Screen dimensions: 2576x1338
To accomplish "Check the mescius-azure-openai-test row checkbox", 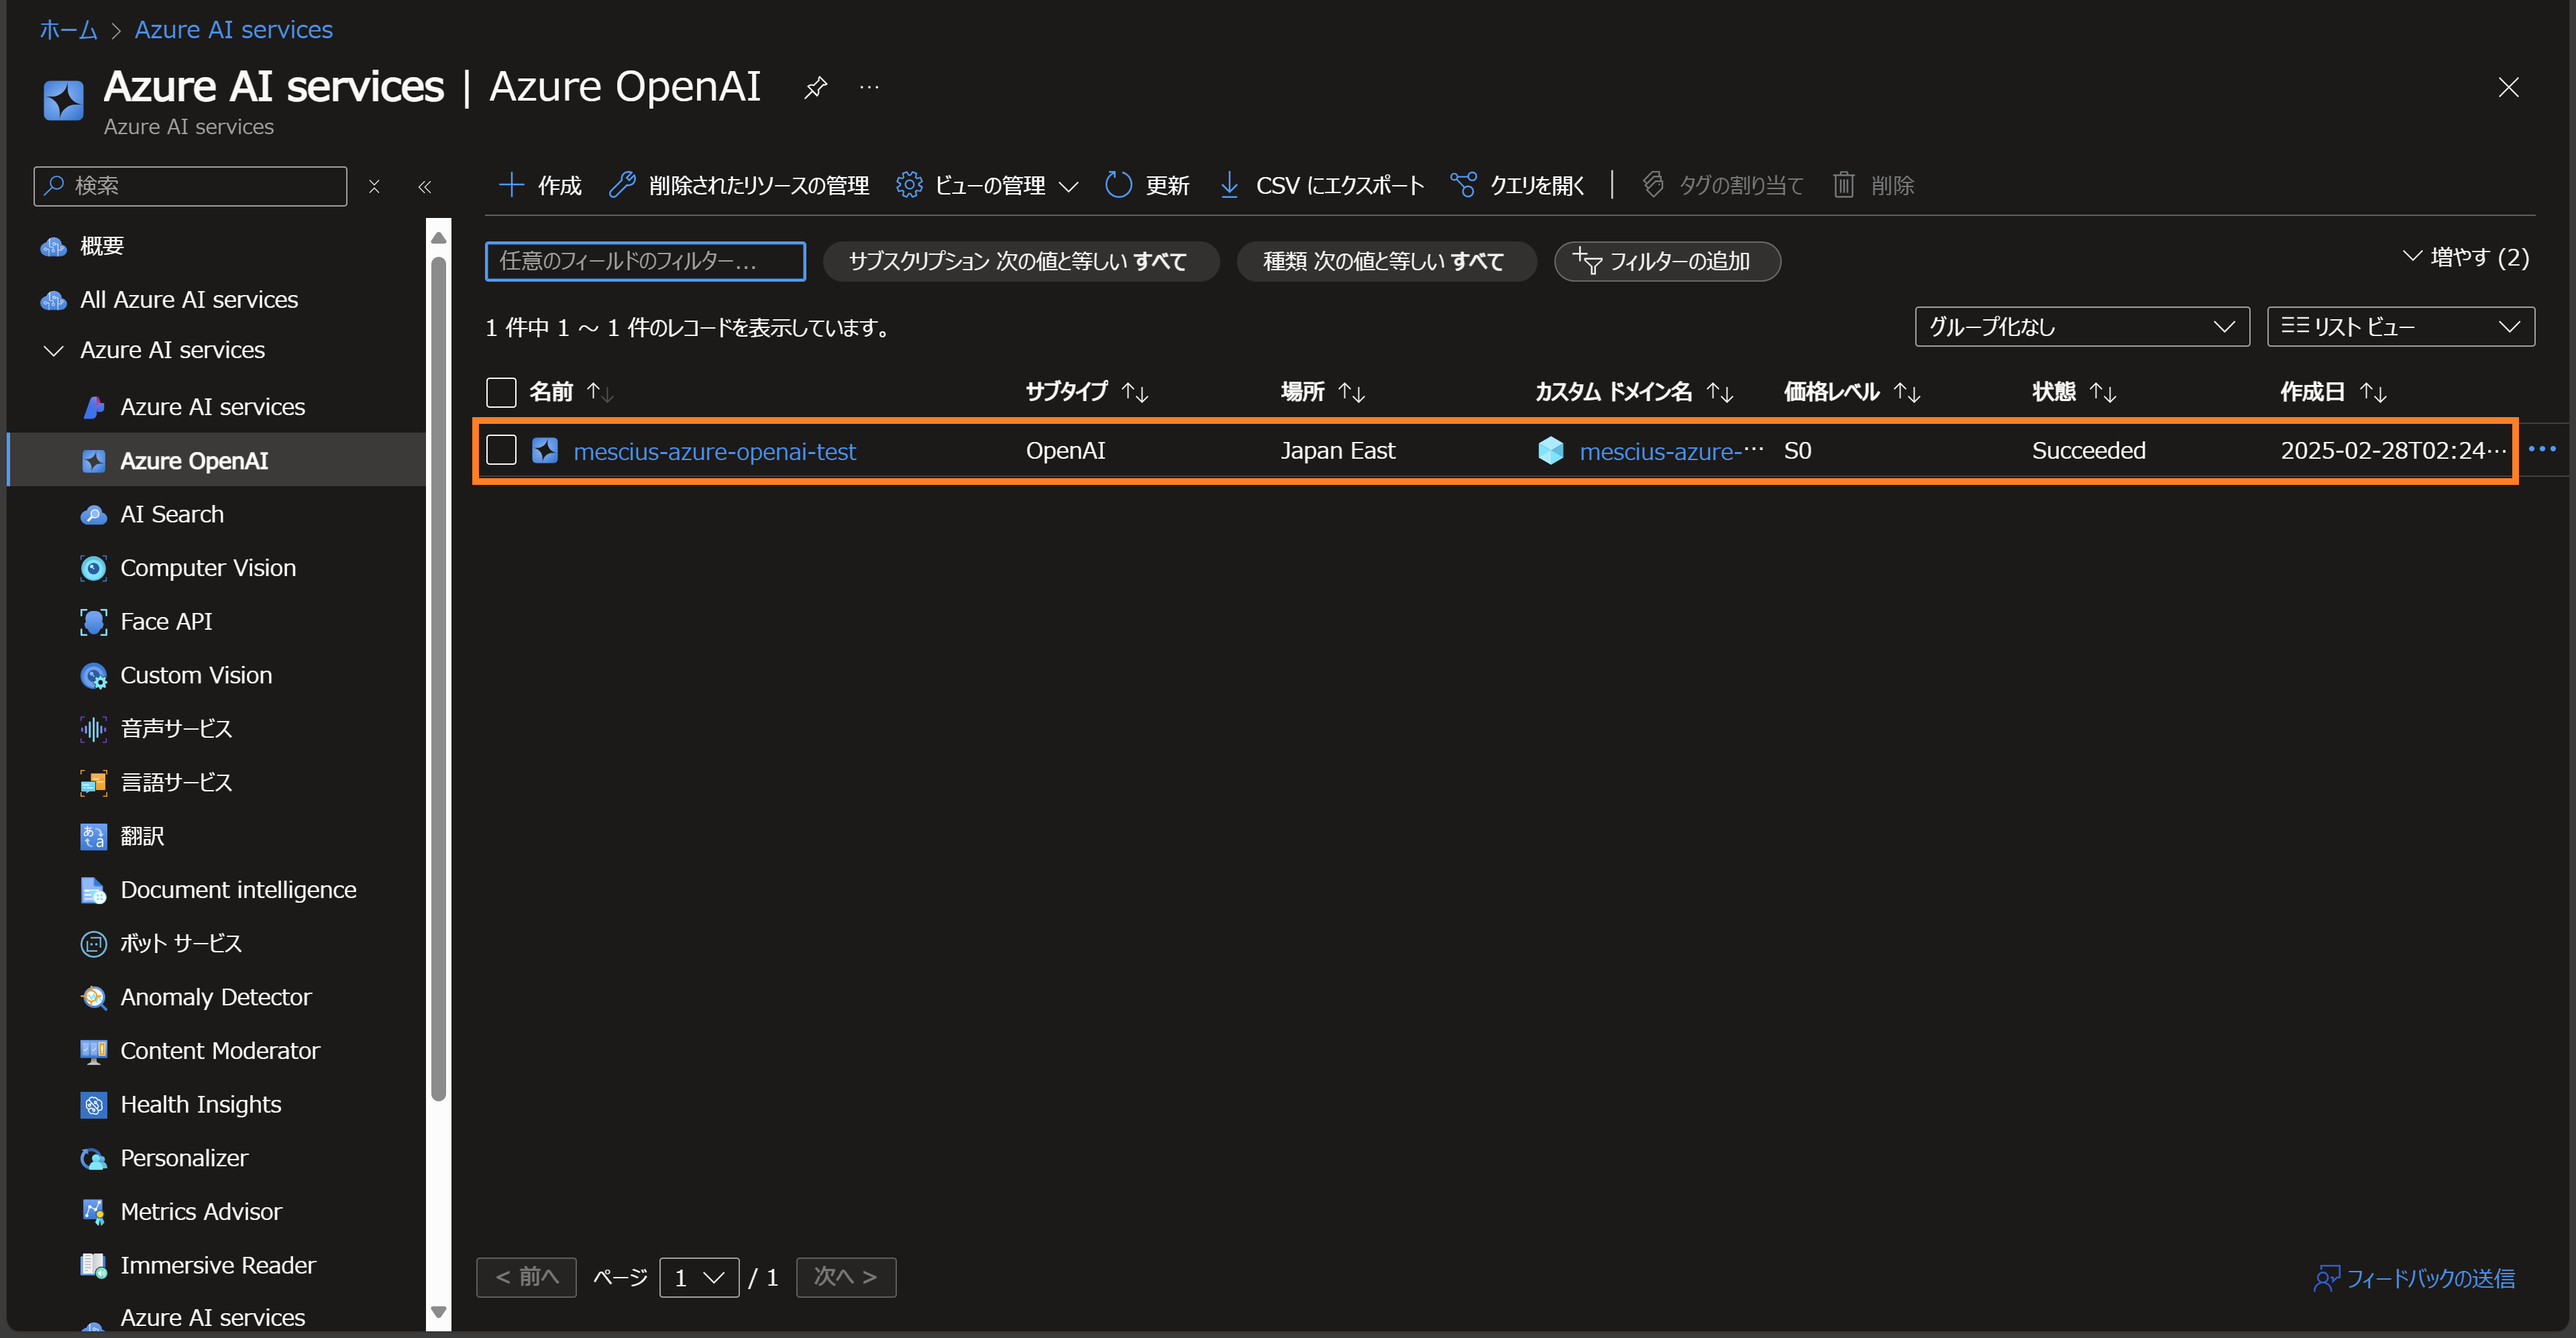I will pyautogui.click(x=501, y=450).
